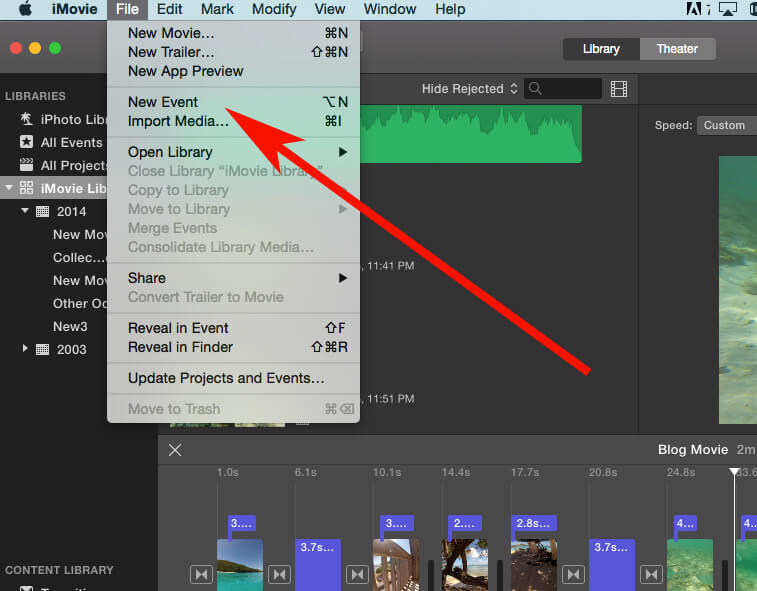Viewport: 757px width, 591px height.
Task: Expand the Share submenu
Action: pos(234,278)
